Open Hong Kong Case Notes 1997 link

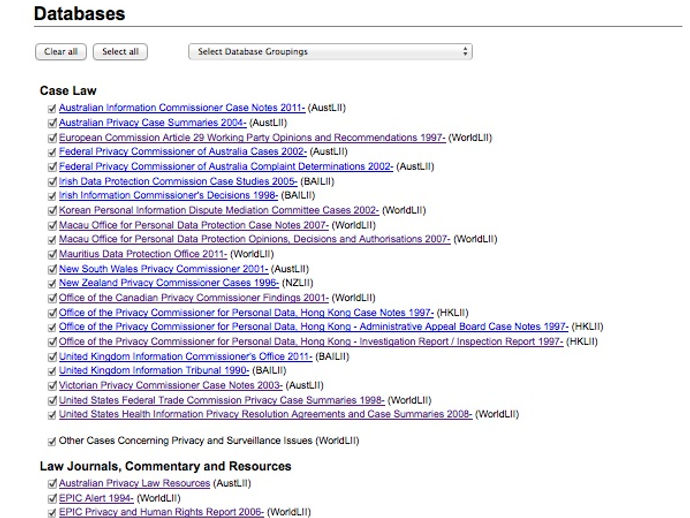tap(246, 312)
